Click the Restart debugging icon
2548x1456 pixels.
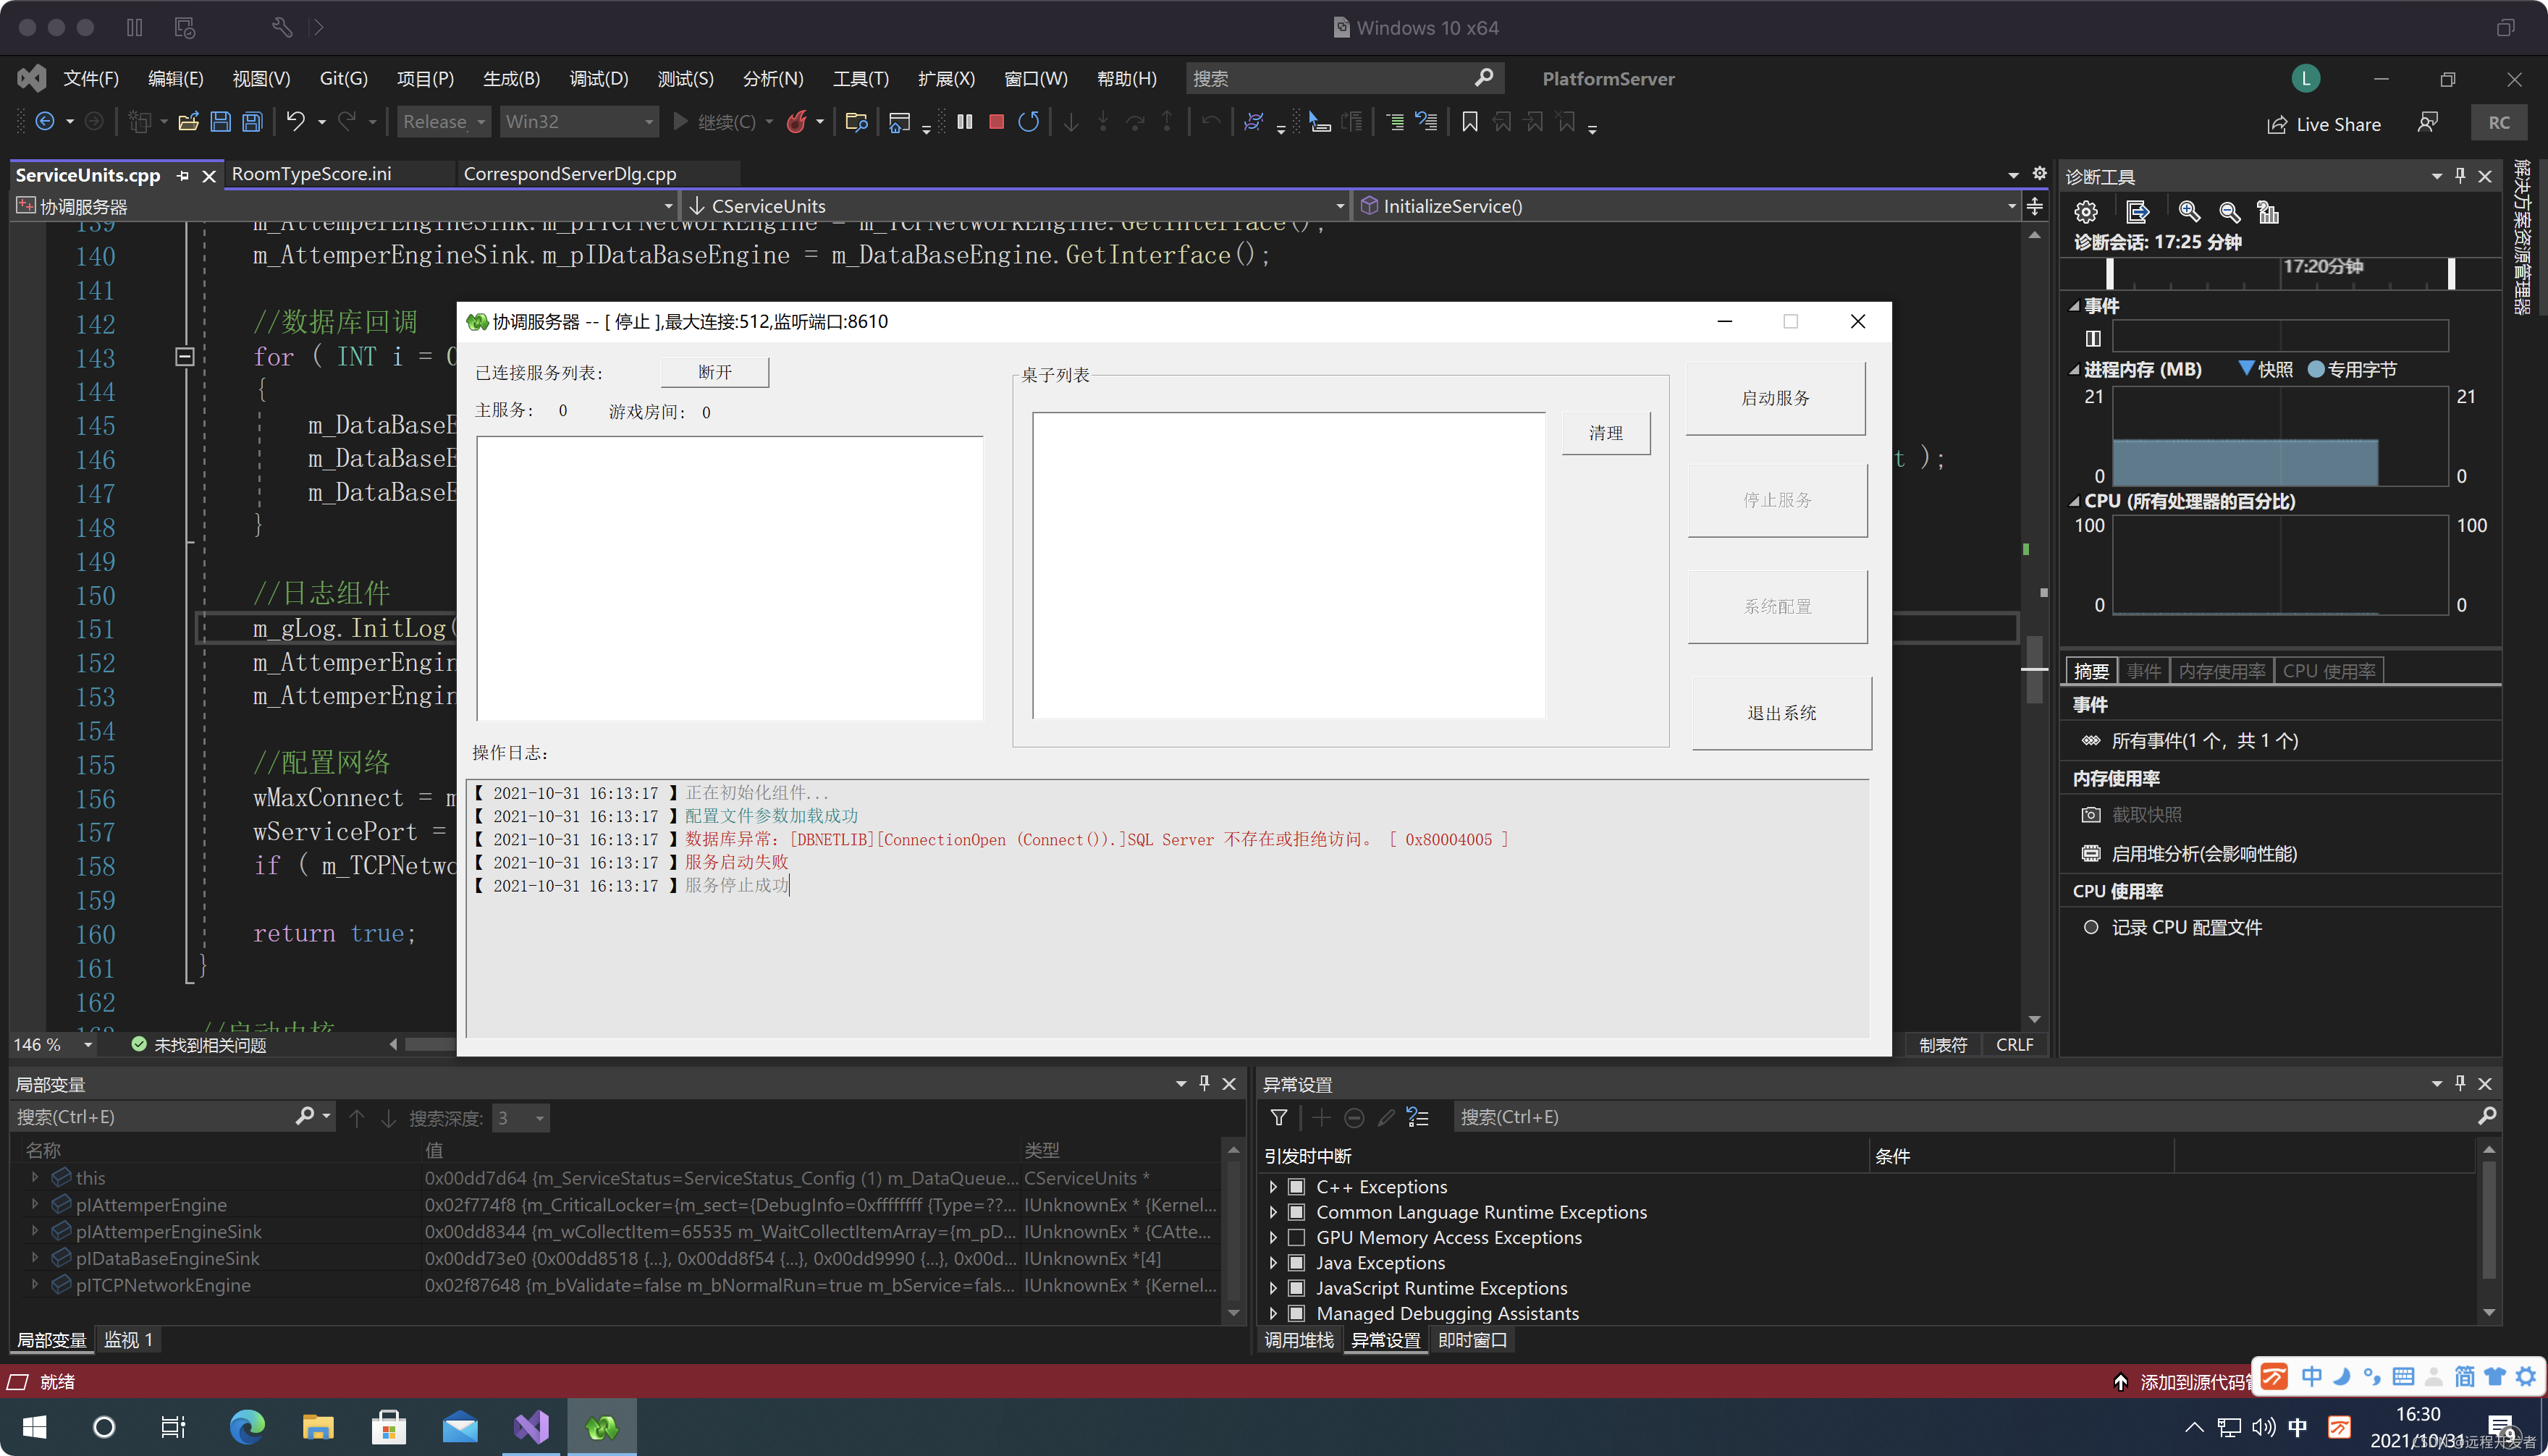pos(1028,122)
